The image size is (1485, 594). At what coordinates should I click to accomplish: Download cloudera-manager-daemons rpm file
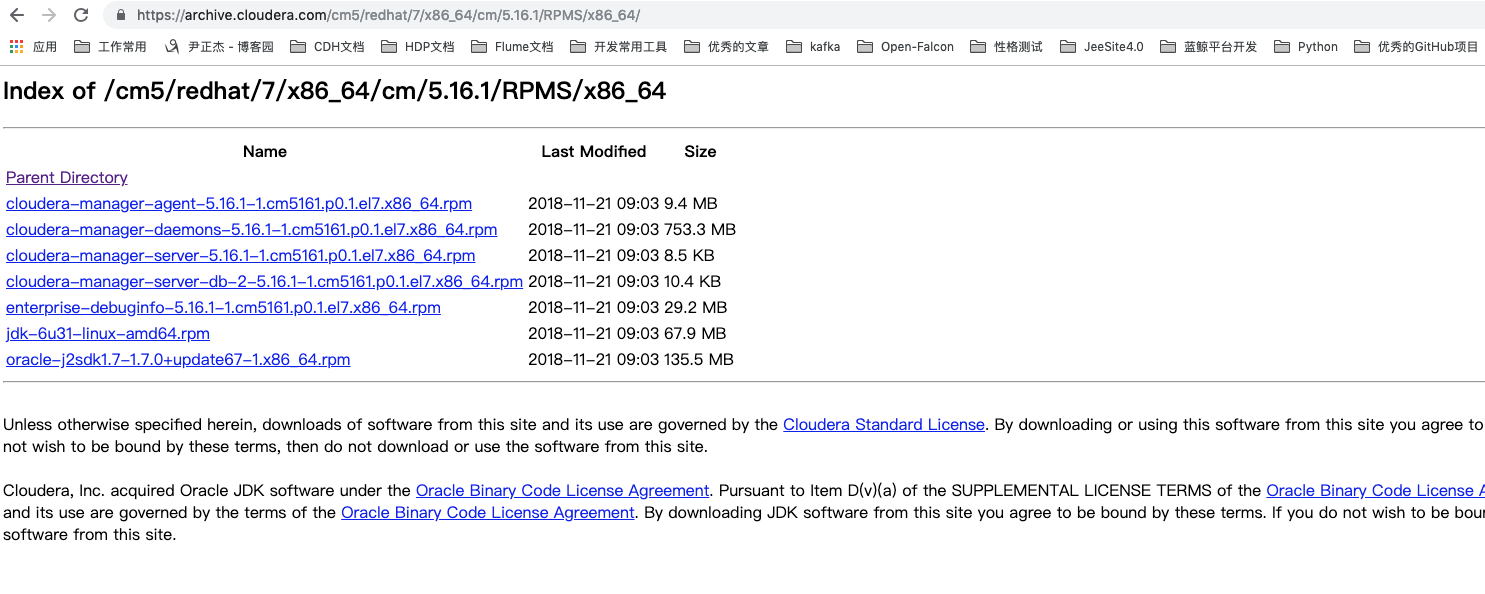pyautogui.click(x=251, y=229)
